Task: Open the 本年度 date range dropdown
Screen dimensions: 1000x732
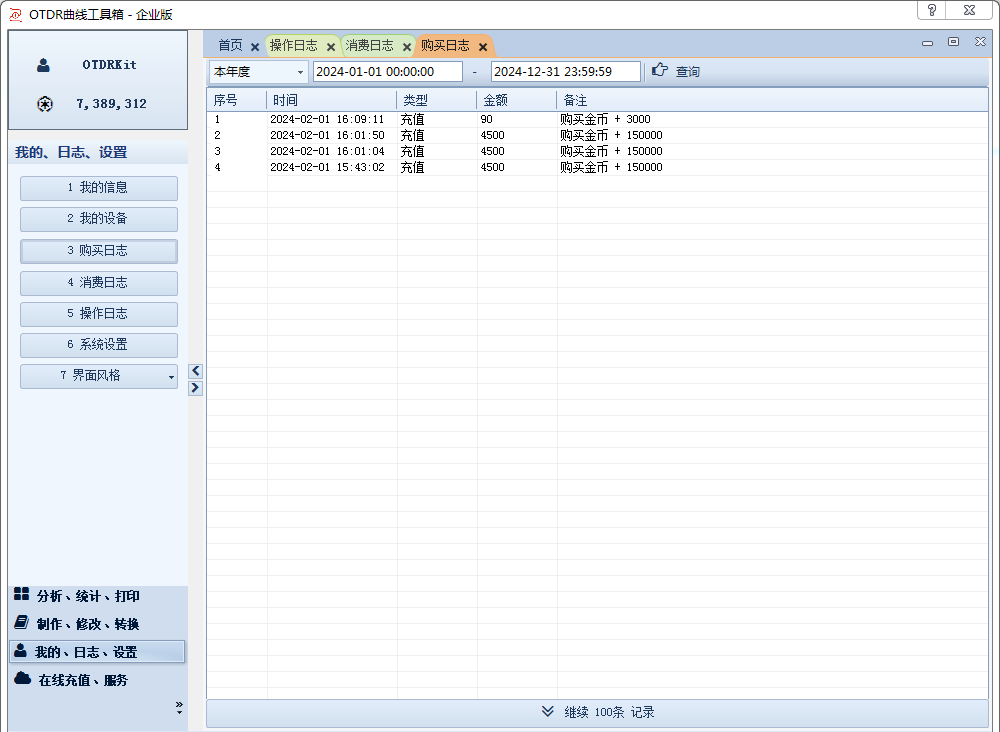Action: pyautogui.click(x=300, y=72)
